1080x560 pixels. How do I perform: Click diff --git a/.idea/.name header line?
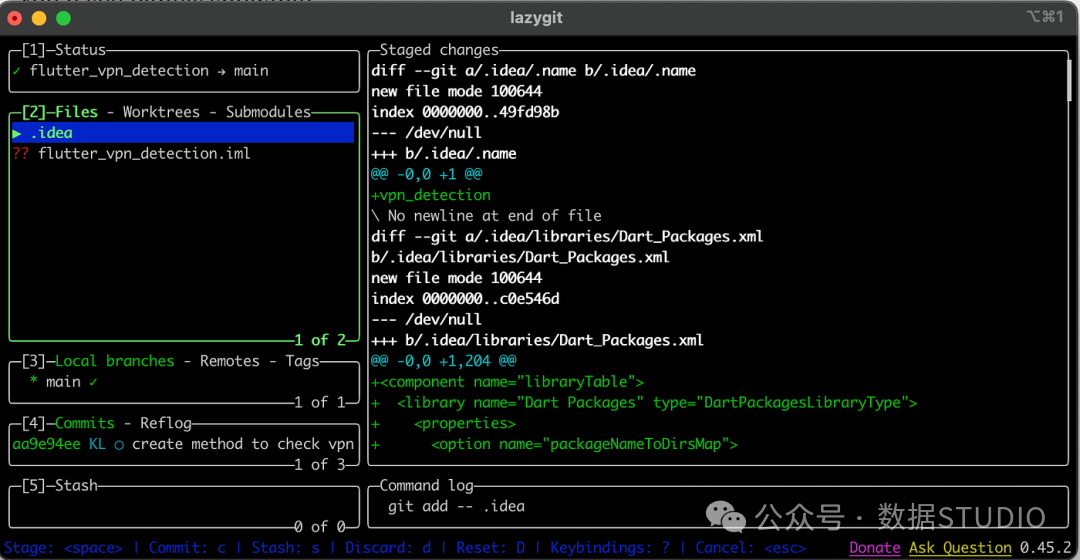click(x=533, y=71)
